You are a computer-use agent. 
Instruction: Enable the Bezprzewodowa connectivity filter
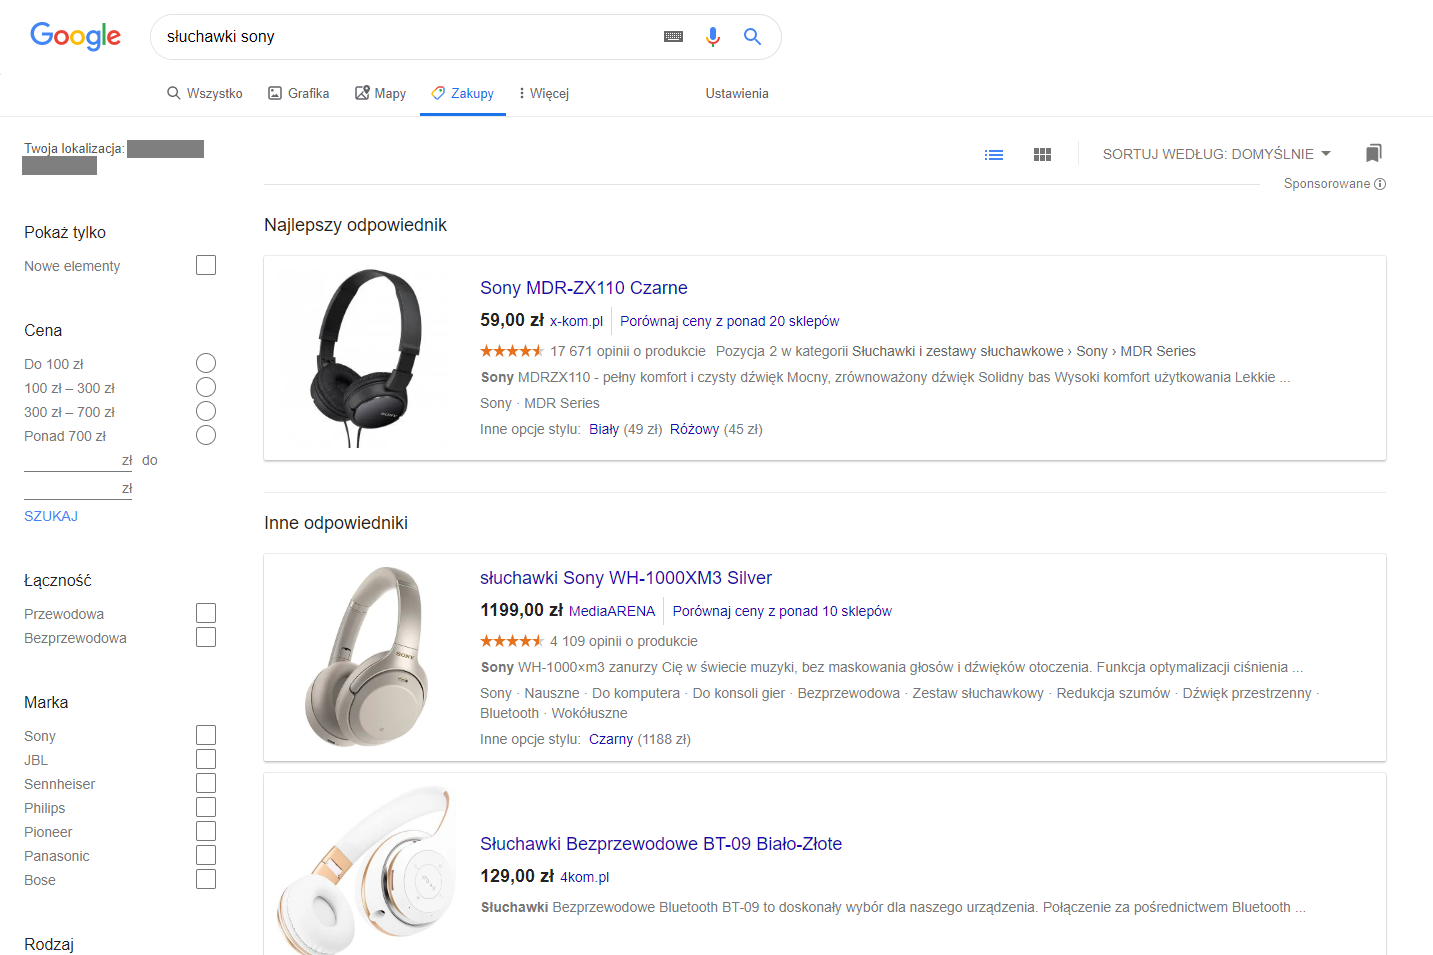click(206, 638)
